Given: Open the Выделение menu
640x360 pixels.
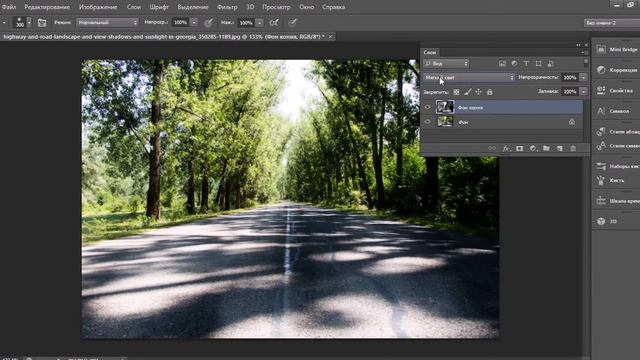Looking at the screenshot, I should point(193,7).
